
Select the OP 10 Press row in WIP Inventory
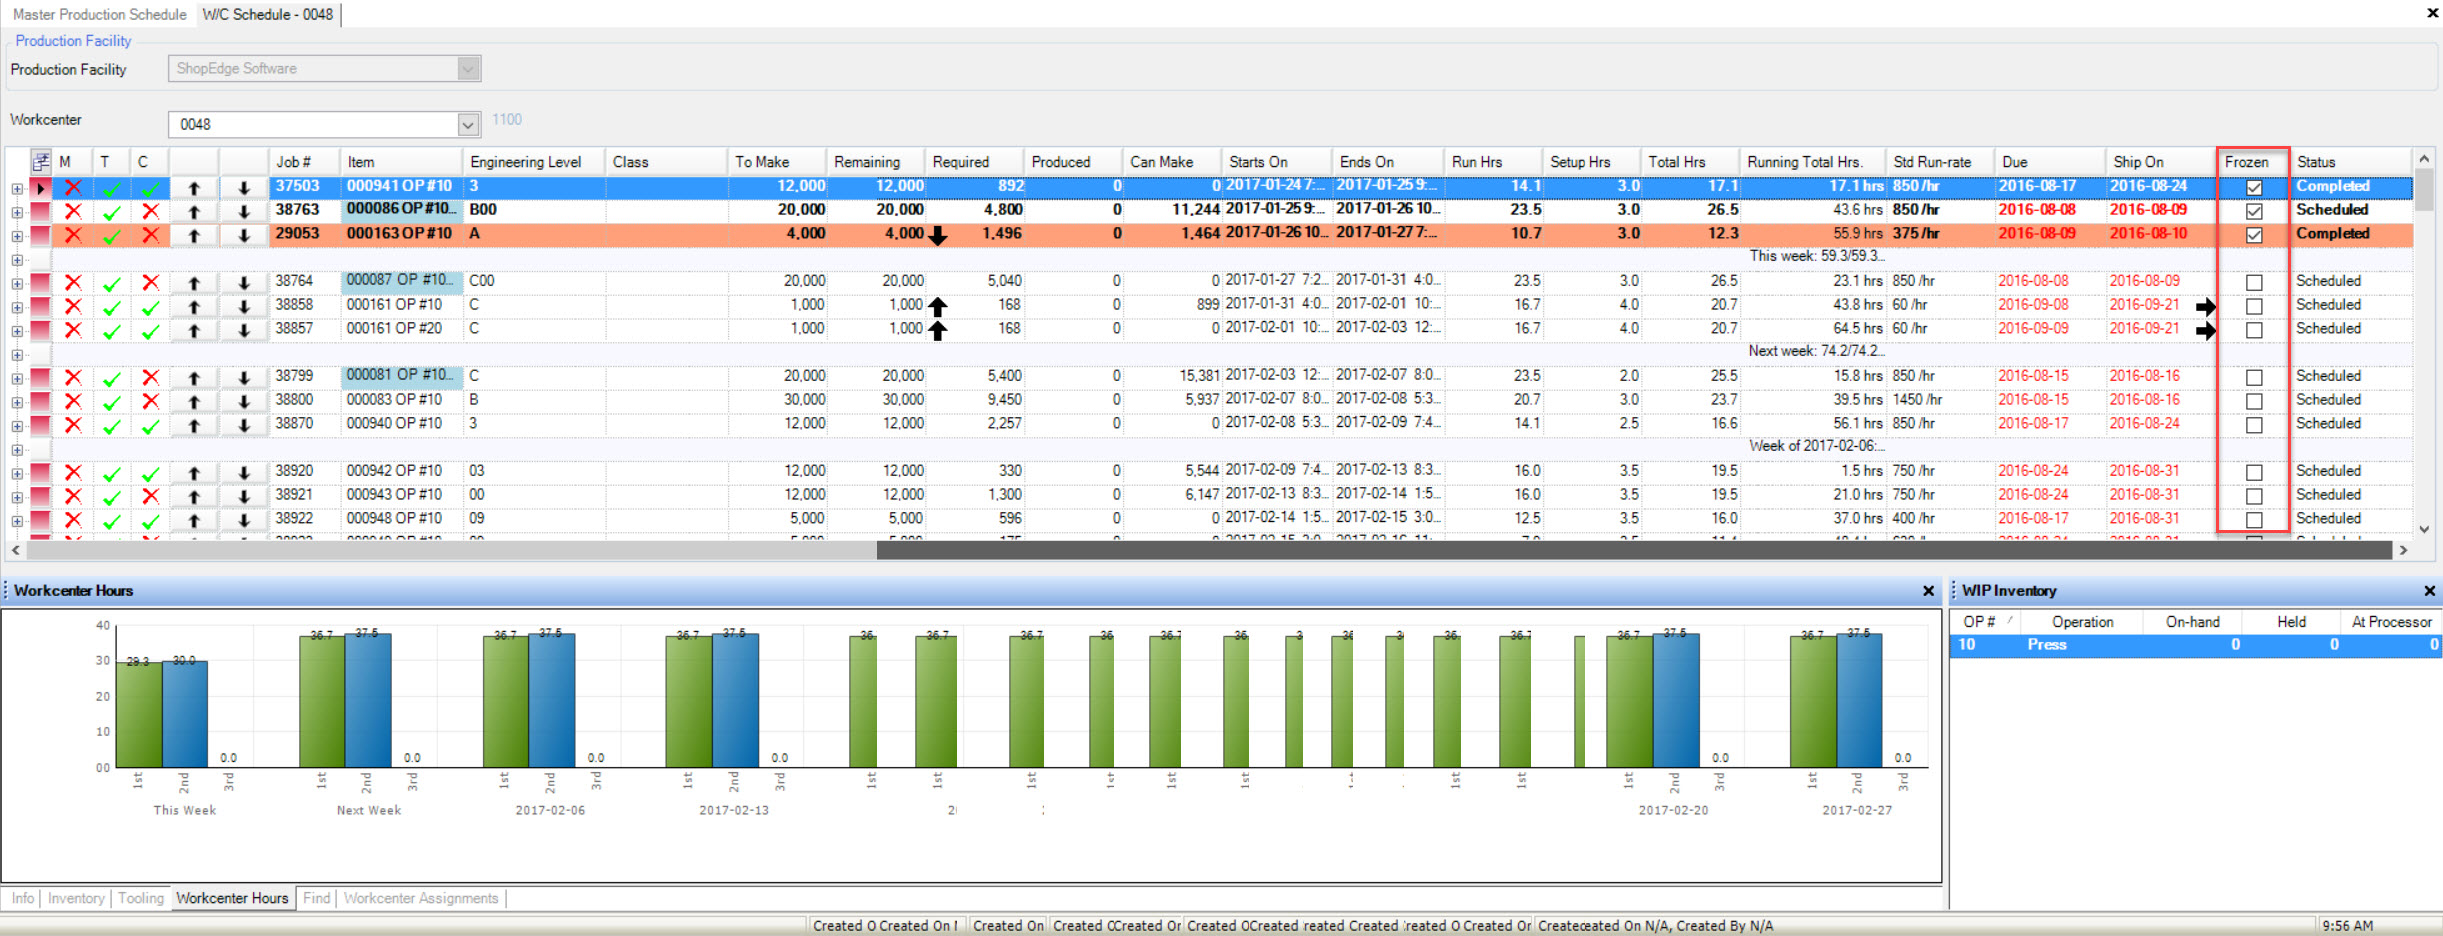point(2196,645)
